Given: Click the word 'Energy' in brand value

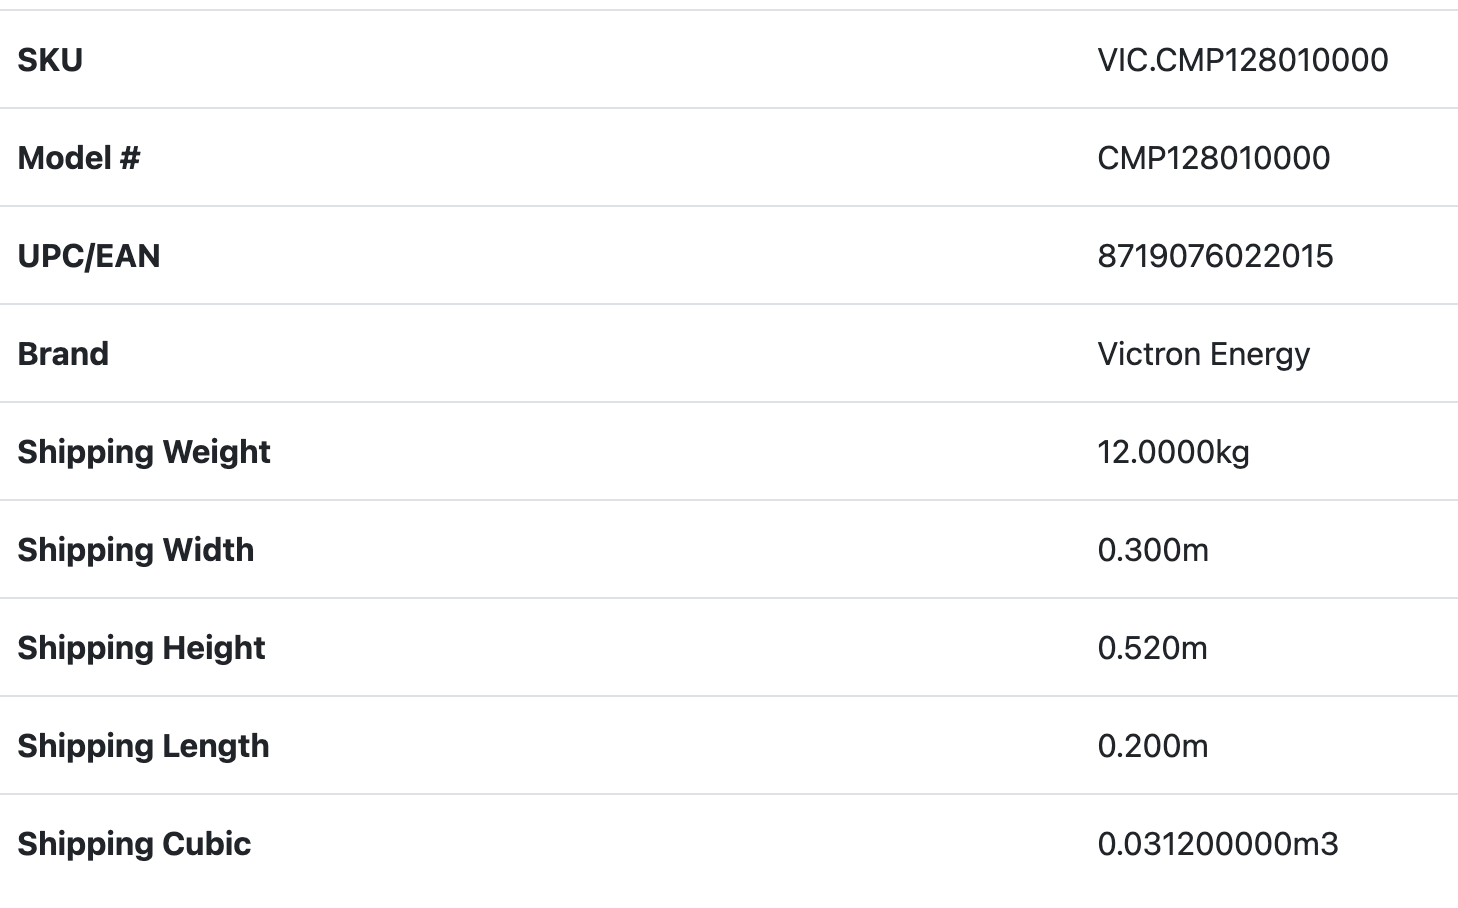Looking at the screenshot, I should click(x=1259, y=354).
